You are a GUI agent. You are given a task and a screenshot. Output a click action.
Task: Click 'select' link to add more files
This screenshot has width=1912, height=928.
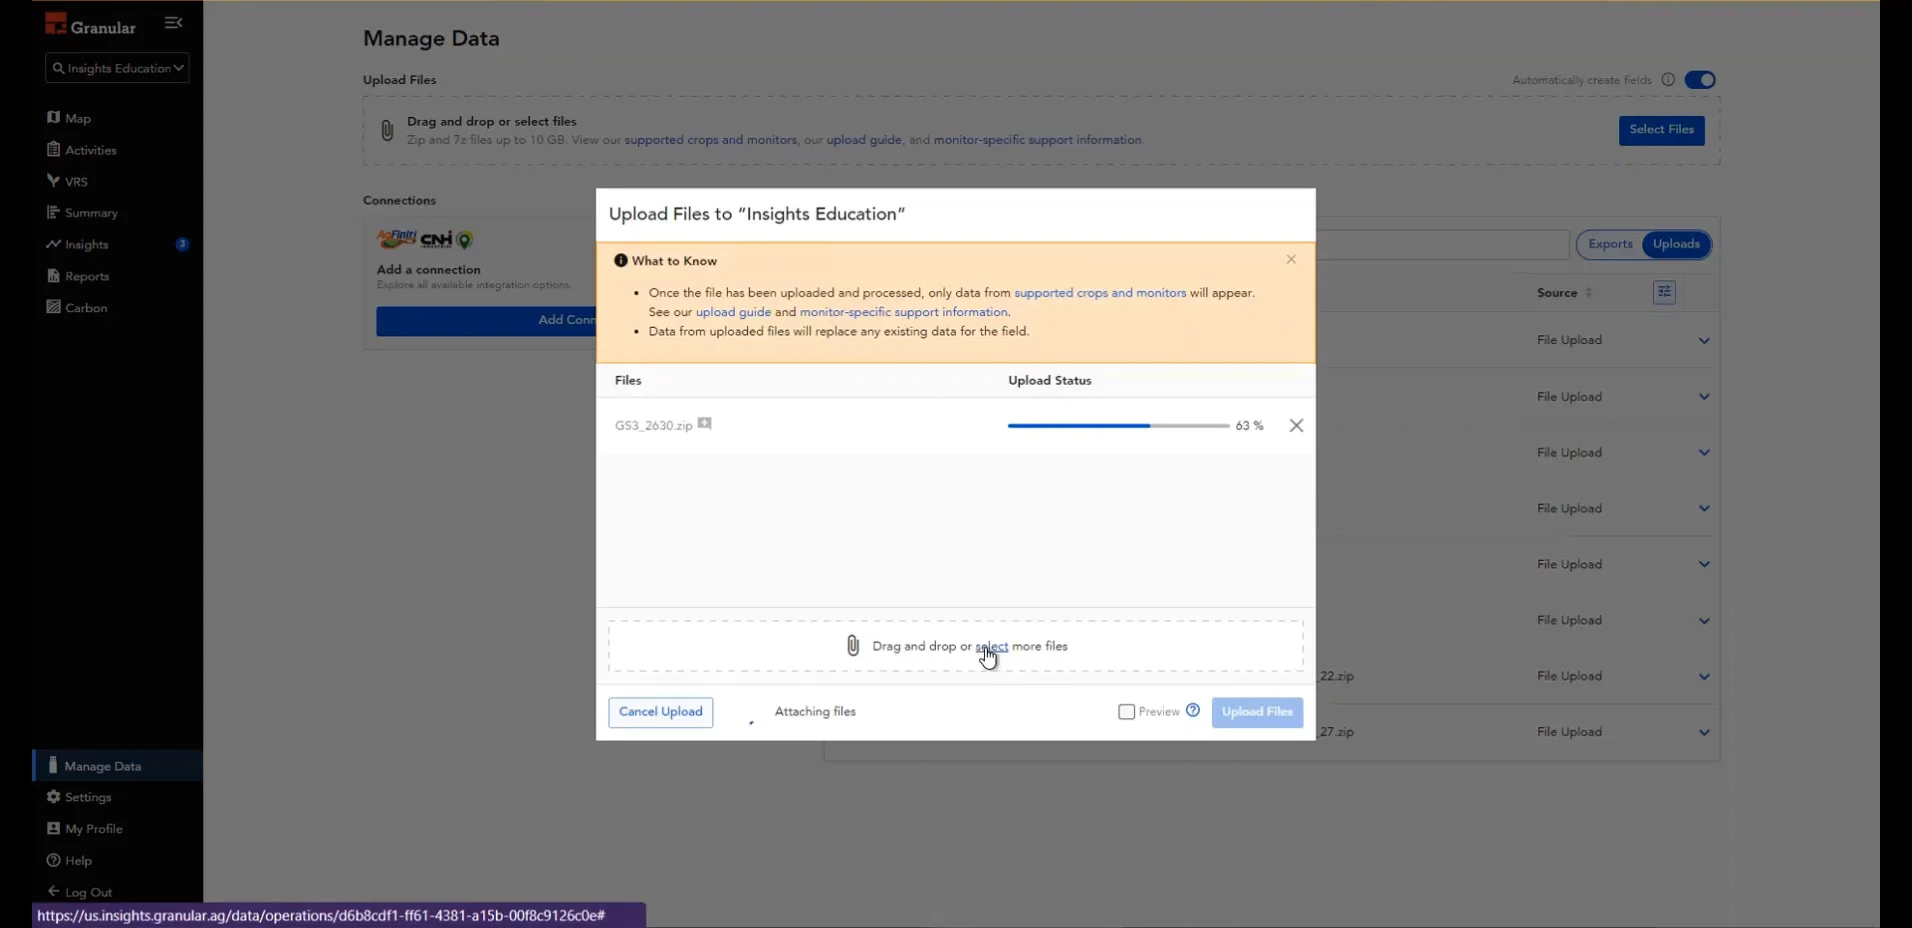click(991, 646)
